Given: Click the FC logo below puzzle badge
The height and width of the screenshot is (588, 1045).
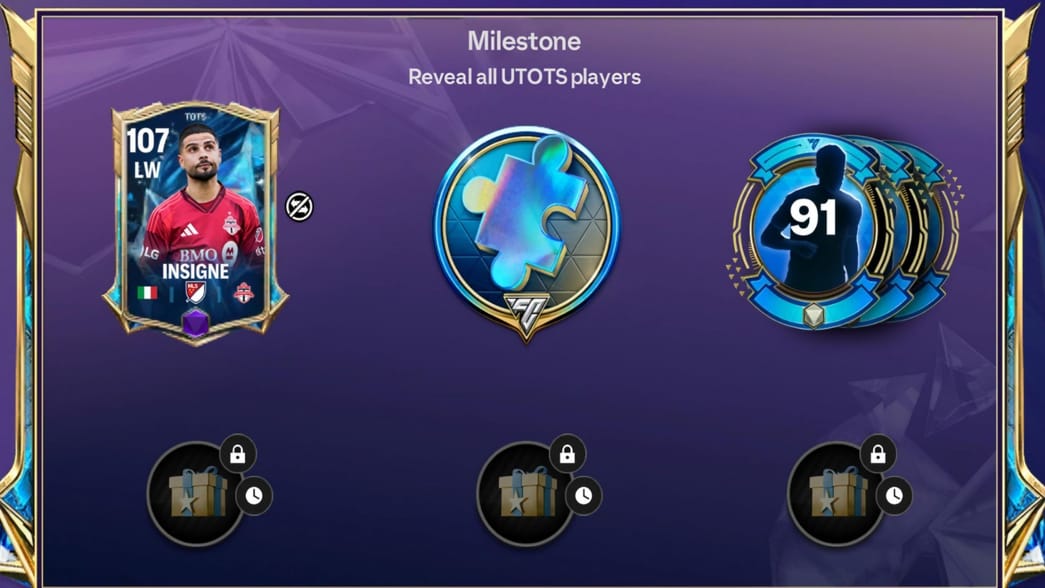Looking at the screenshot, I should click(x=526, y=313).
